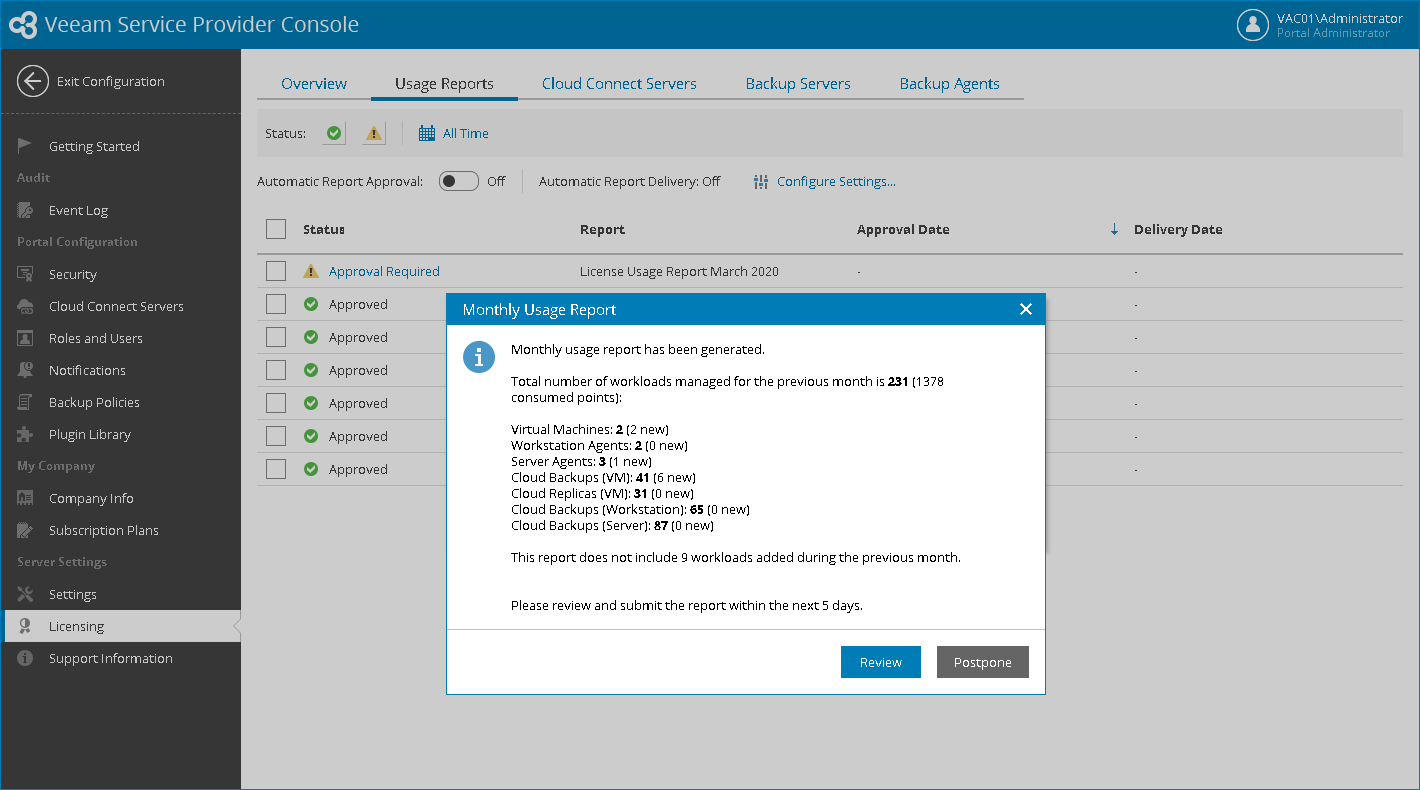The image size is (1420, 790).
Task: Open Subscription Plans in sidebar
Action: pos(104,530)
